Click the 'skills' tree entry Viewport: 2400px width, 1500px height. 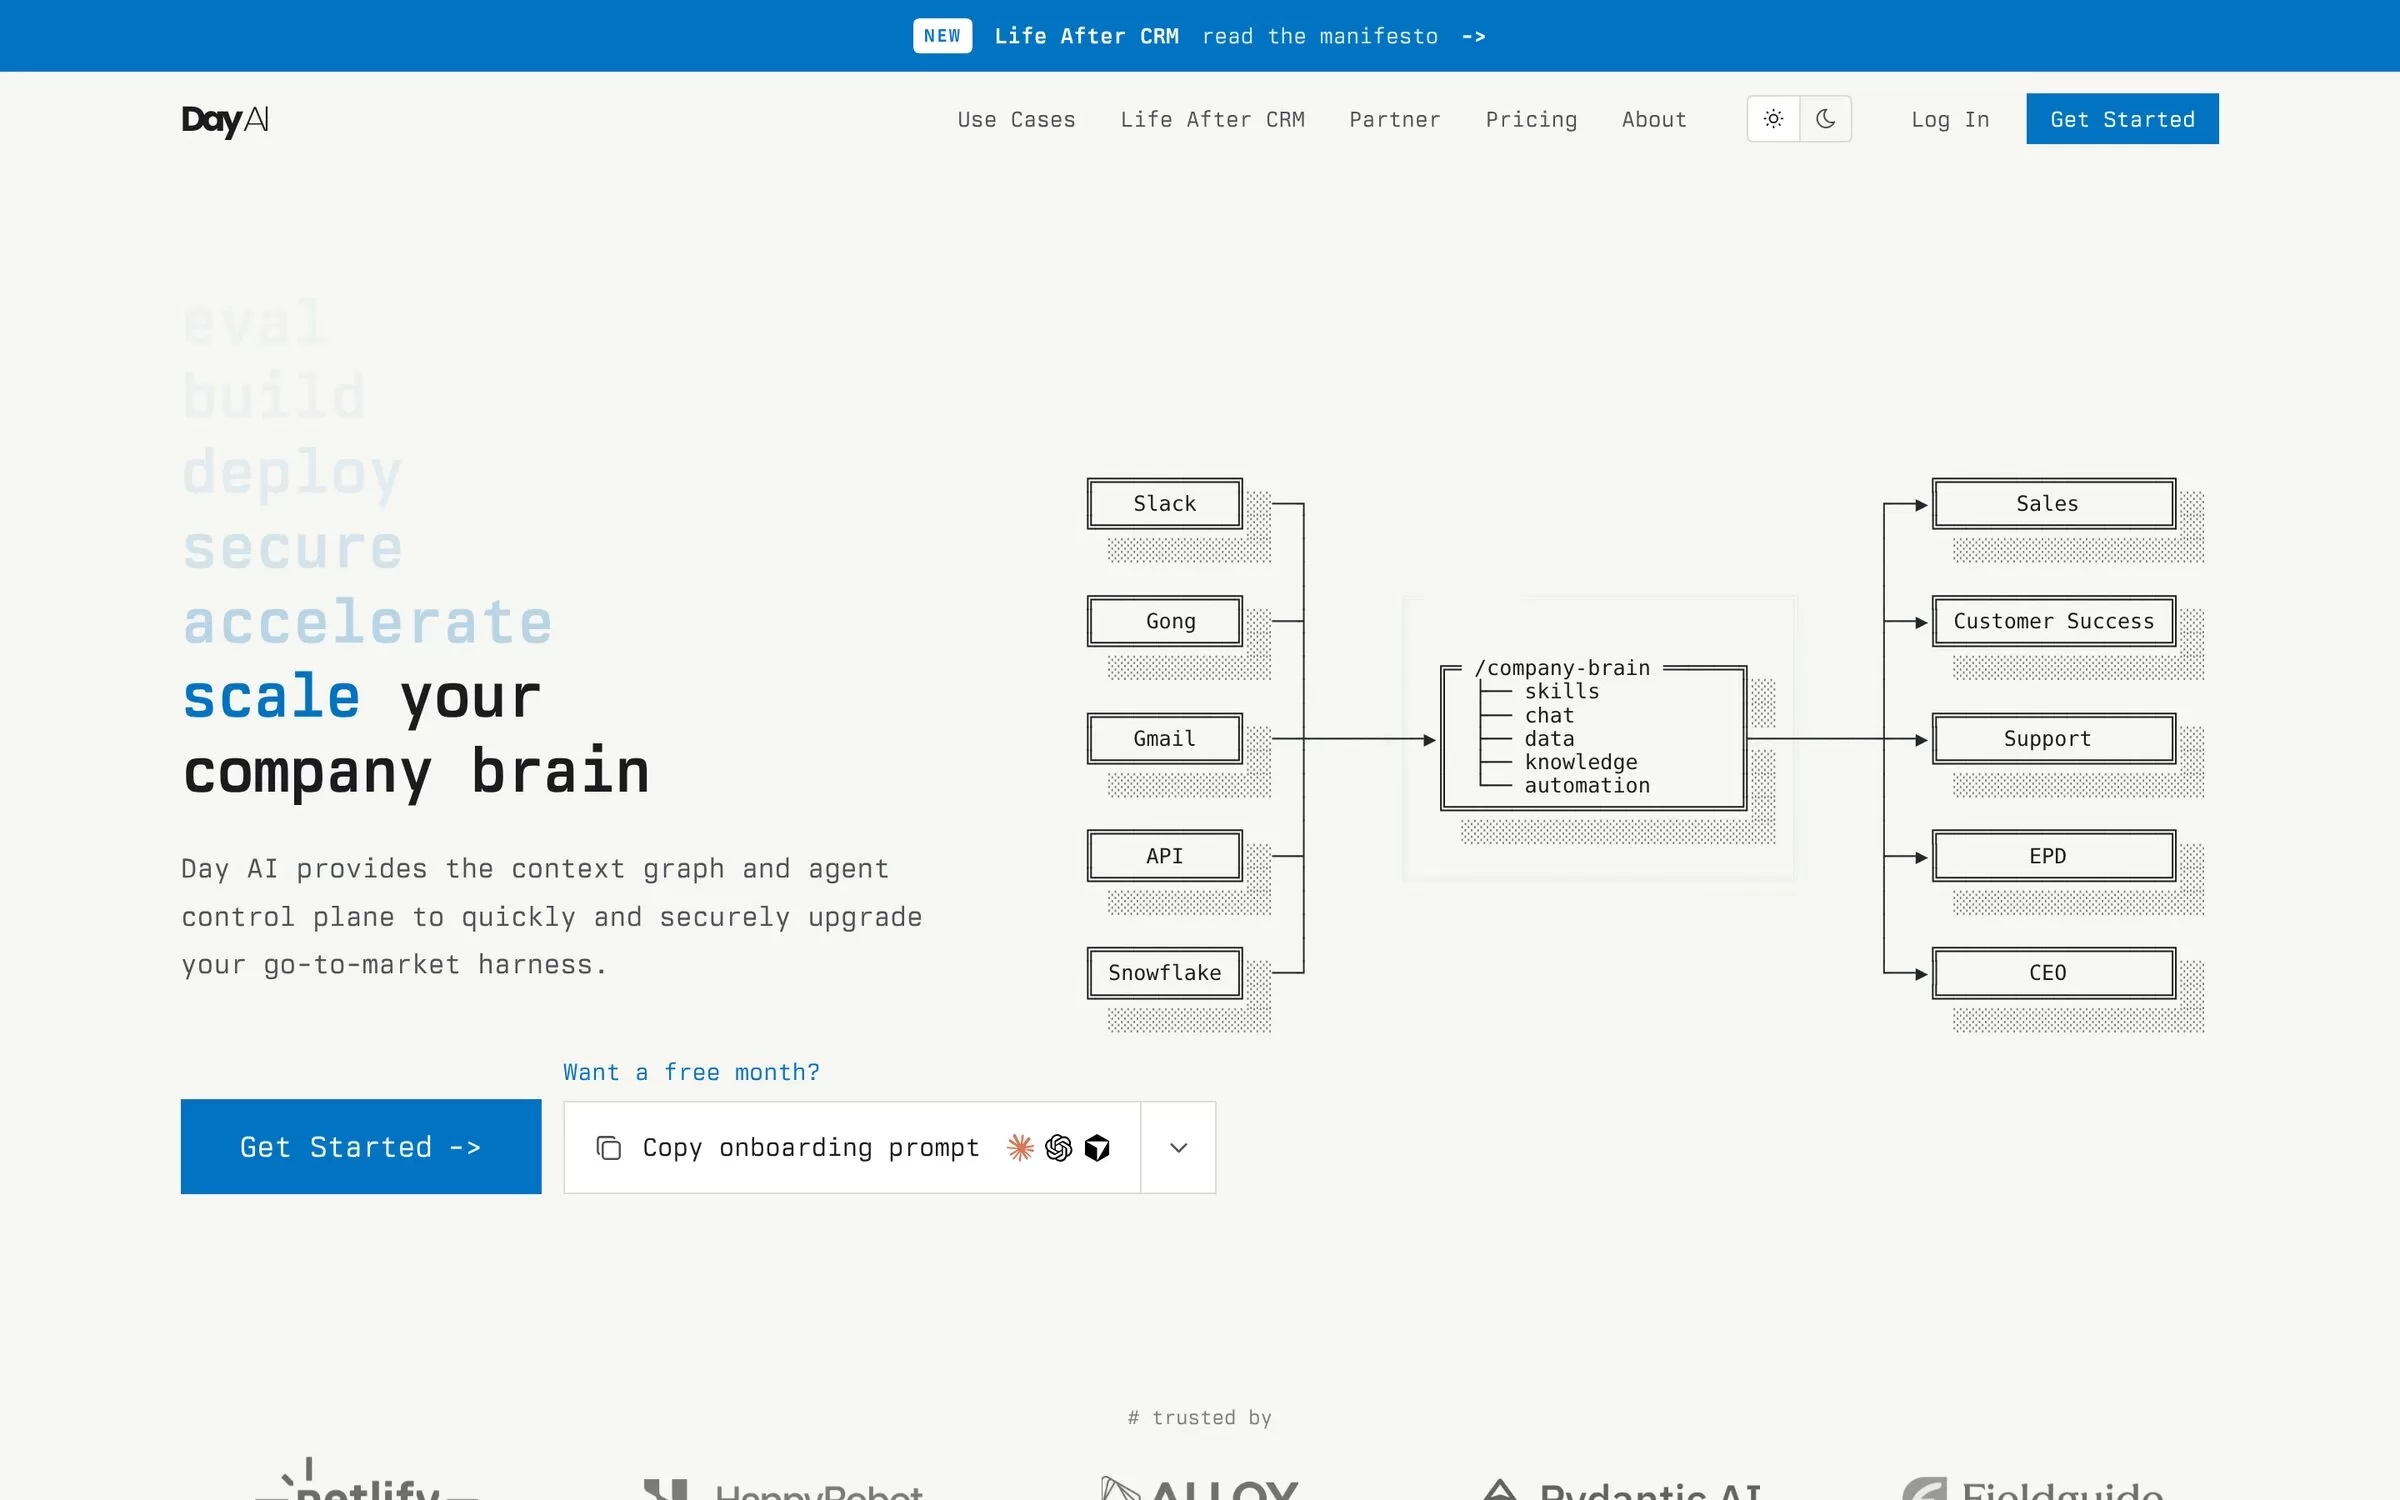tap(1562, 692)
